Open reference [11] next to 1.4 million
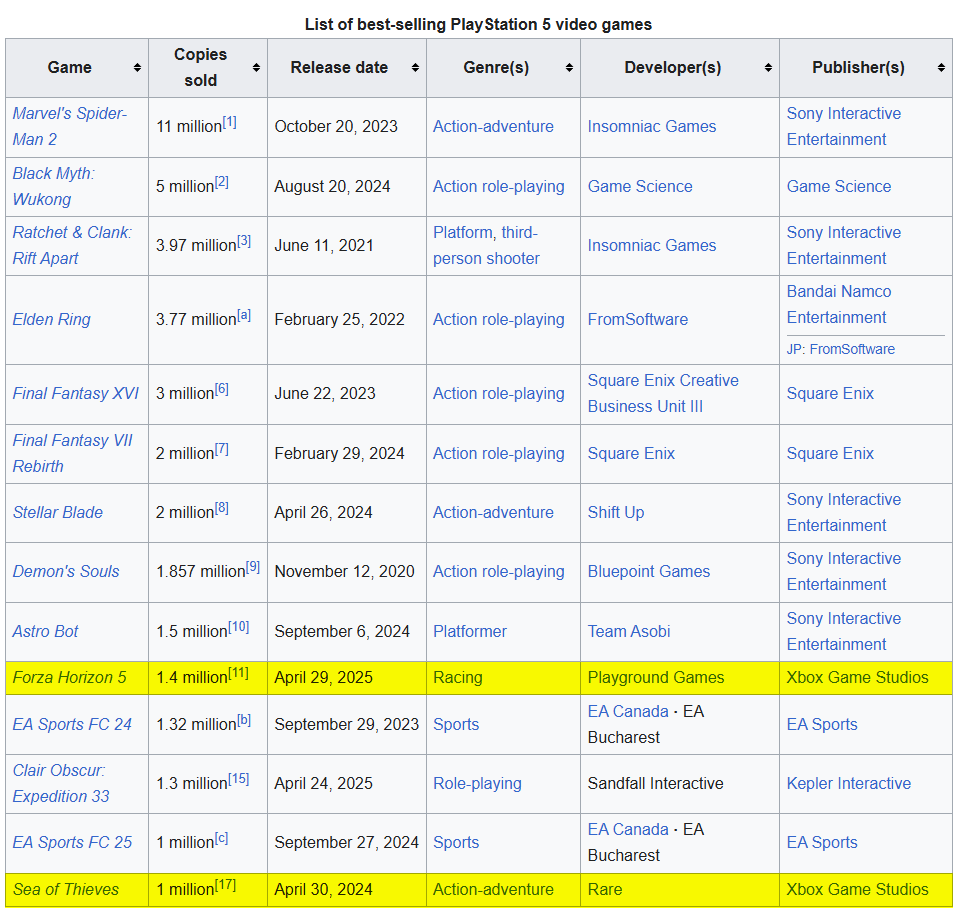960x913 pixels. coord(238,674)
